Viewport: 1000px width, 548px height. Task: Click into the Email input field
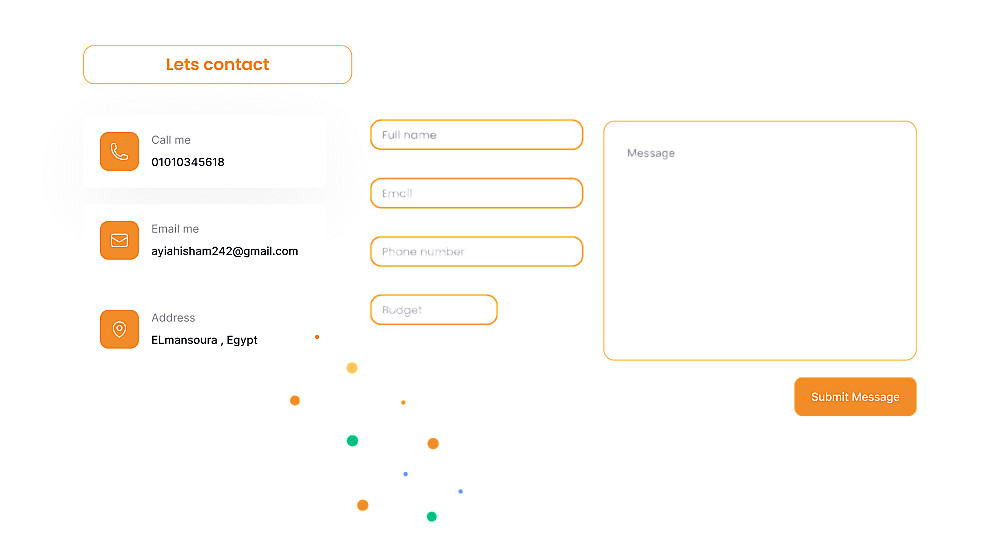[476, 193]
